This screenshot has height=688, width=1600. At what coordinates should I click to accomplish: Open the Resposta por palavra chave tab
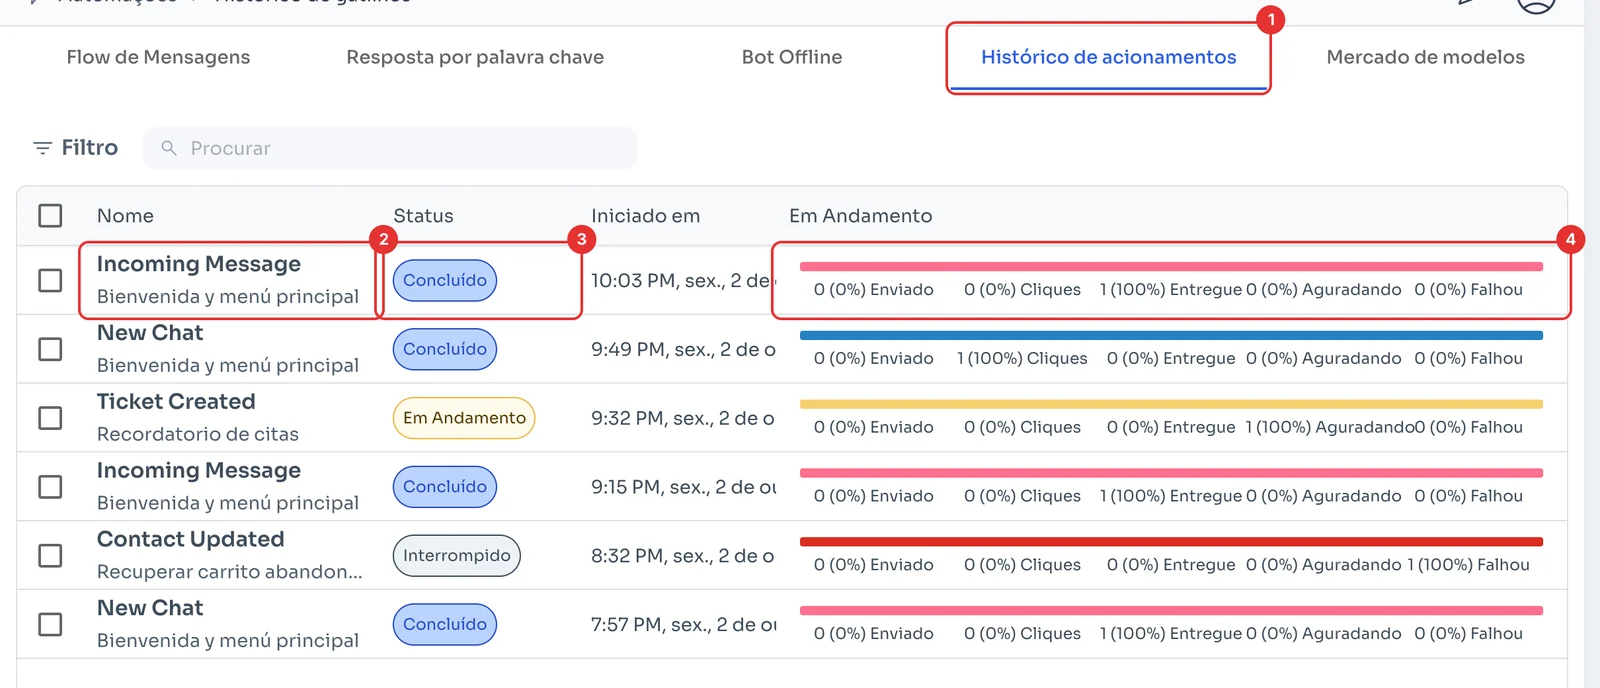click(475, 57)
